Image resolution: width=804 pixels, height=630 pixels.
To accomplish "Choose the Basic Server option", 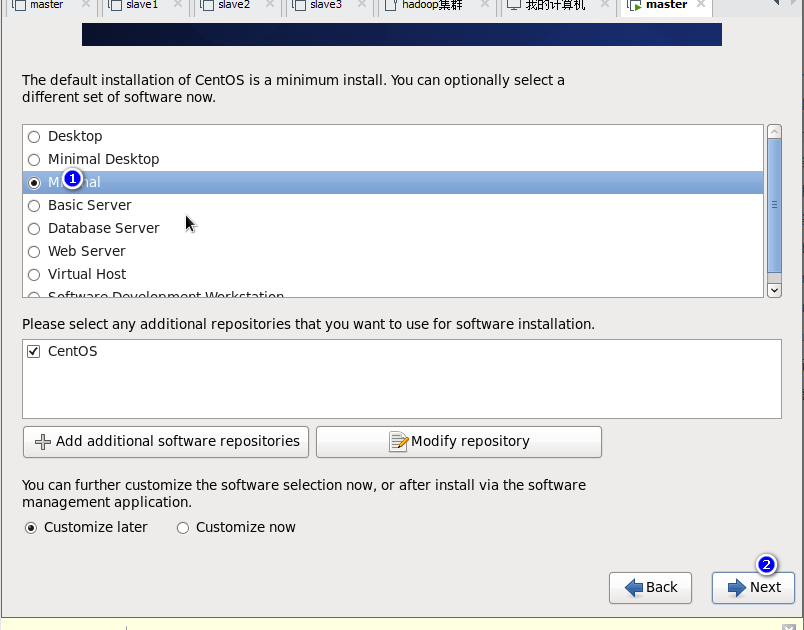I will click(x=34, y=206).
